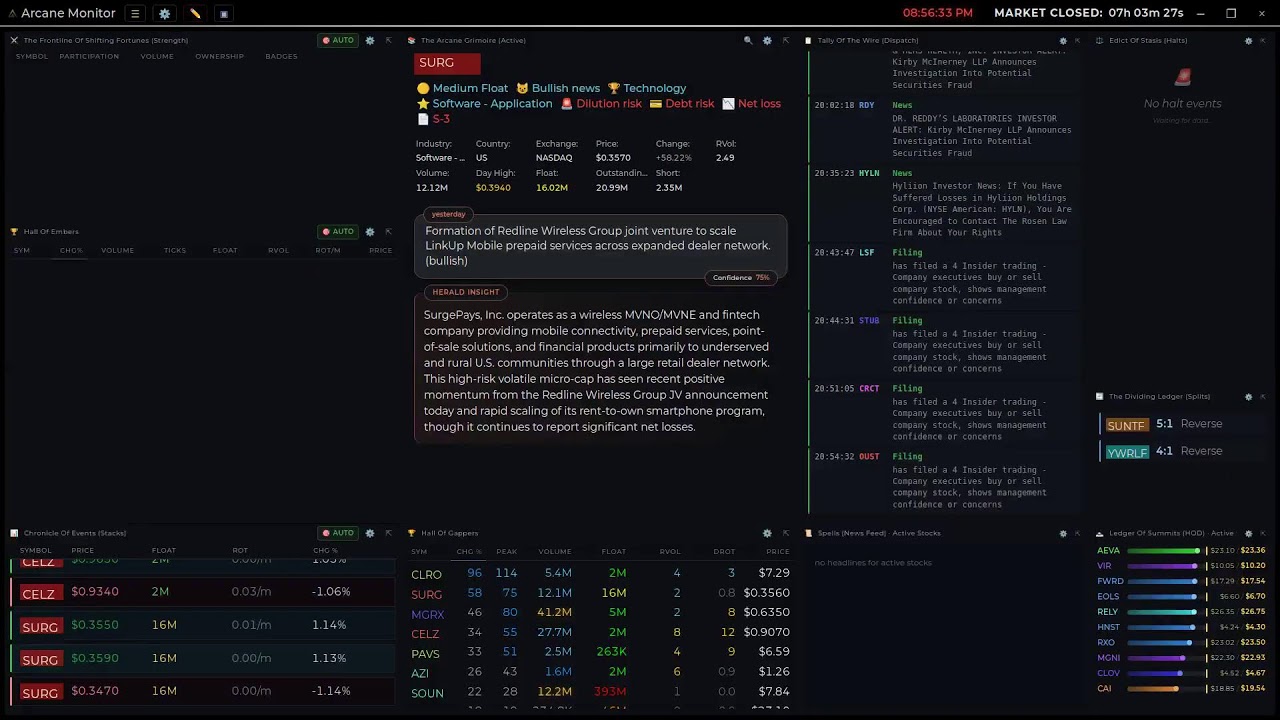Open Chronicle Of Events settings gear
This screenshot has width=1280, height=720.
[x=370, y=533]
